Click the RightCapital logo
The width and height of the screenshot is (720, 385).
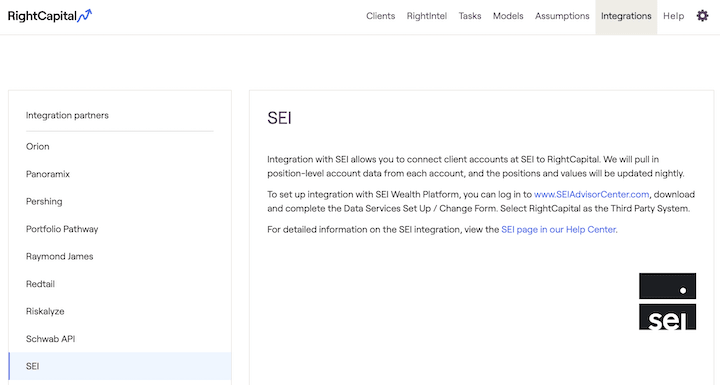click(50, 16)
